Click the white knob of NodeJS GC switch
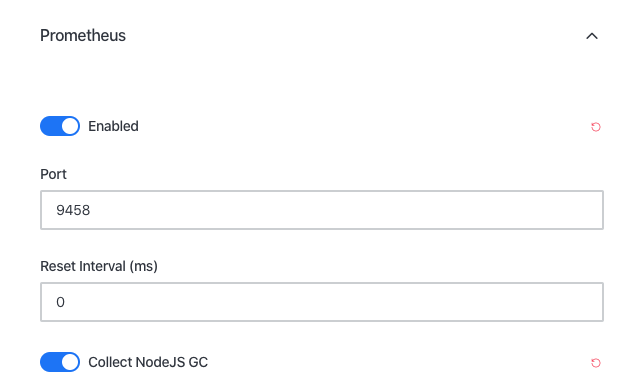 click(70, 362)
